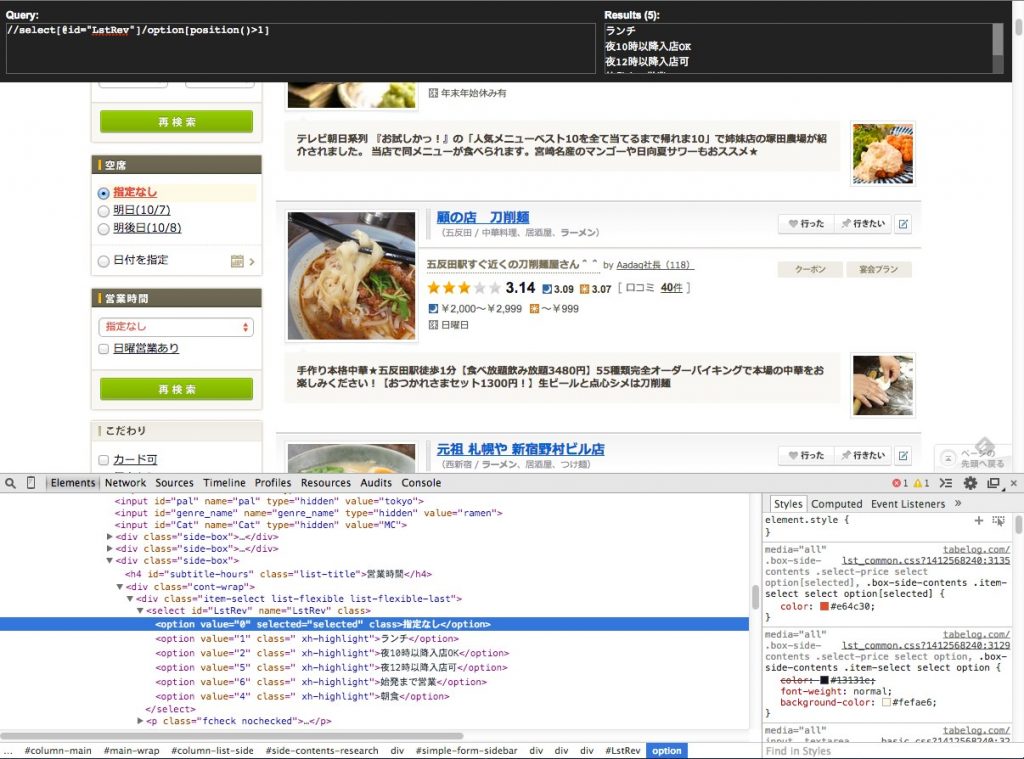
Task: Click the page-top return button
Action: pos(972,457)
